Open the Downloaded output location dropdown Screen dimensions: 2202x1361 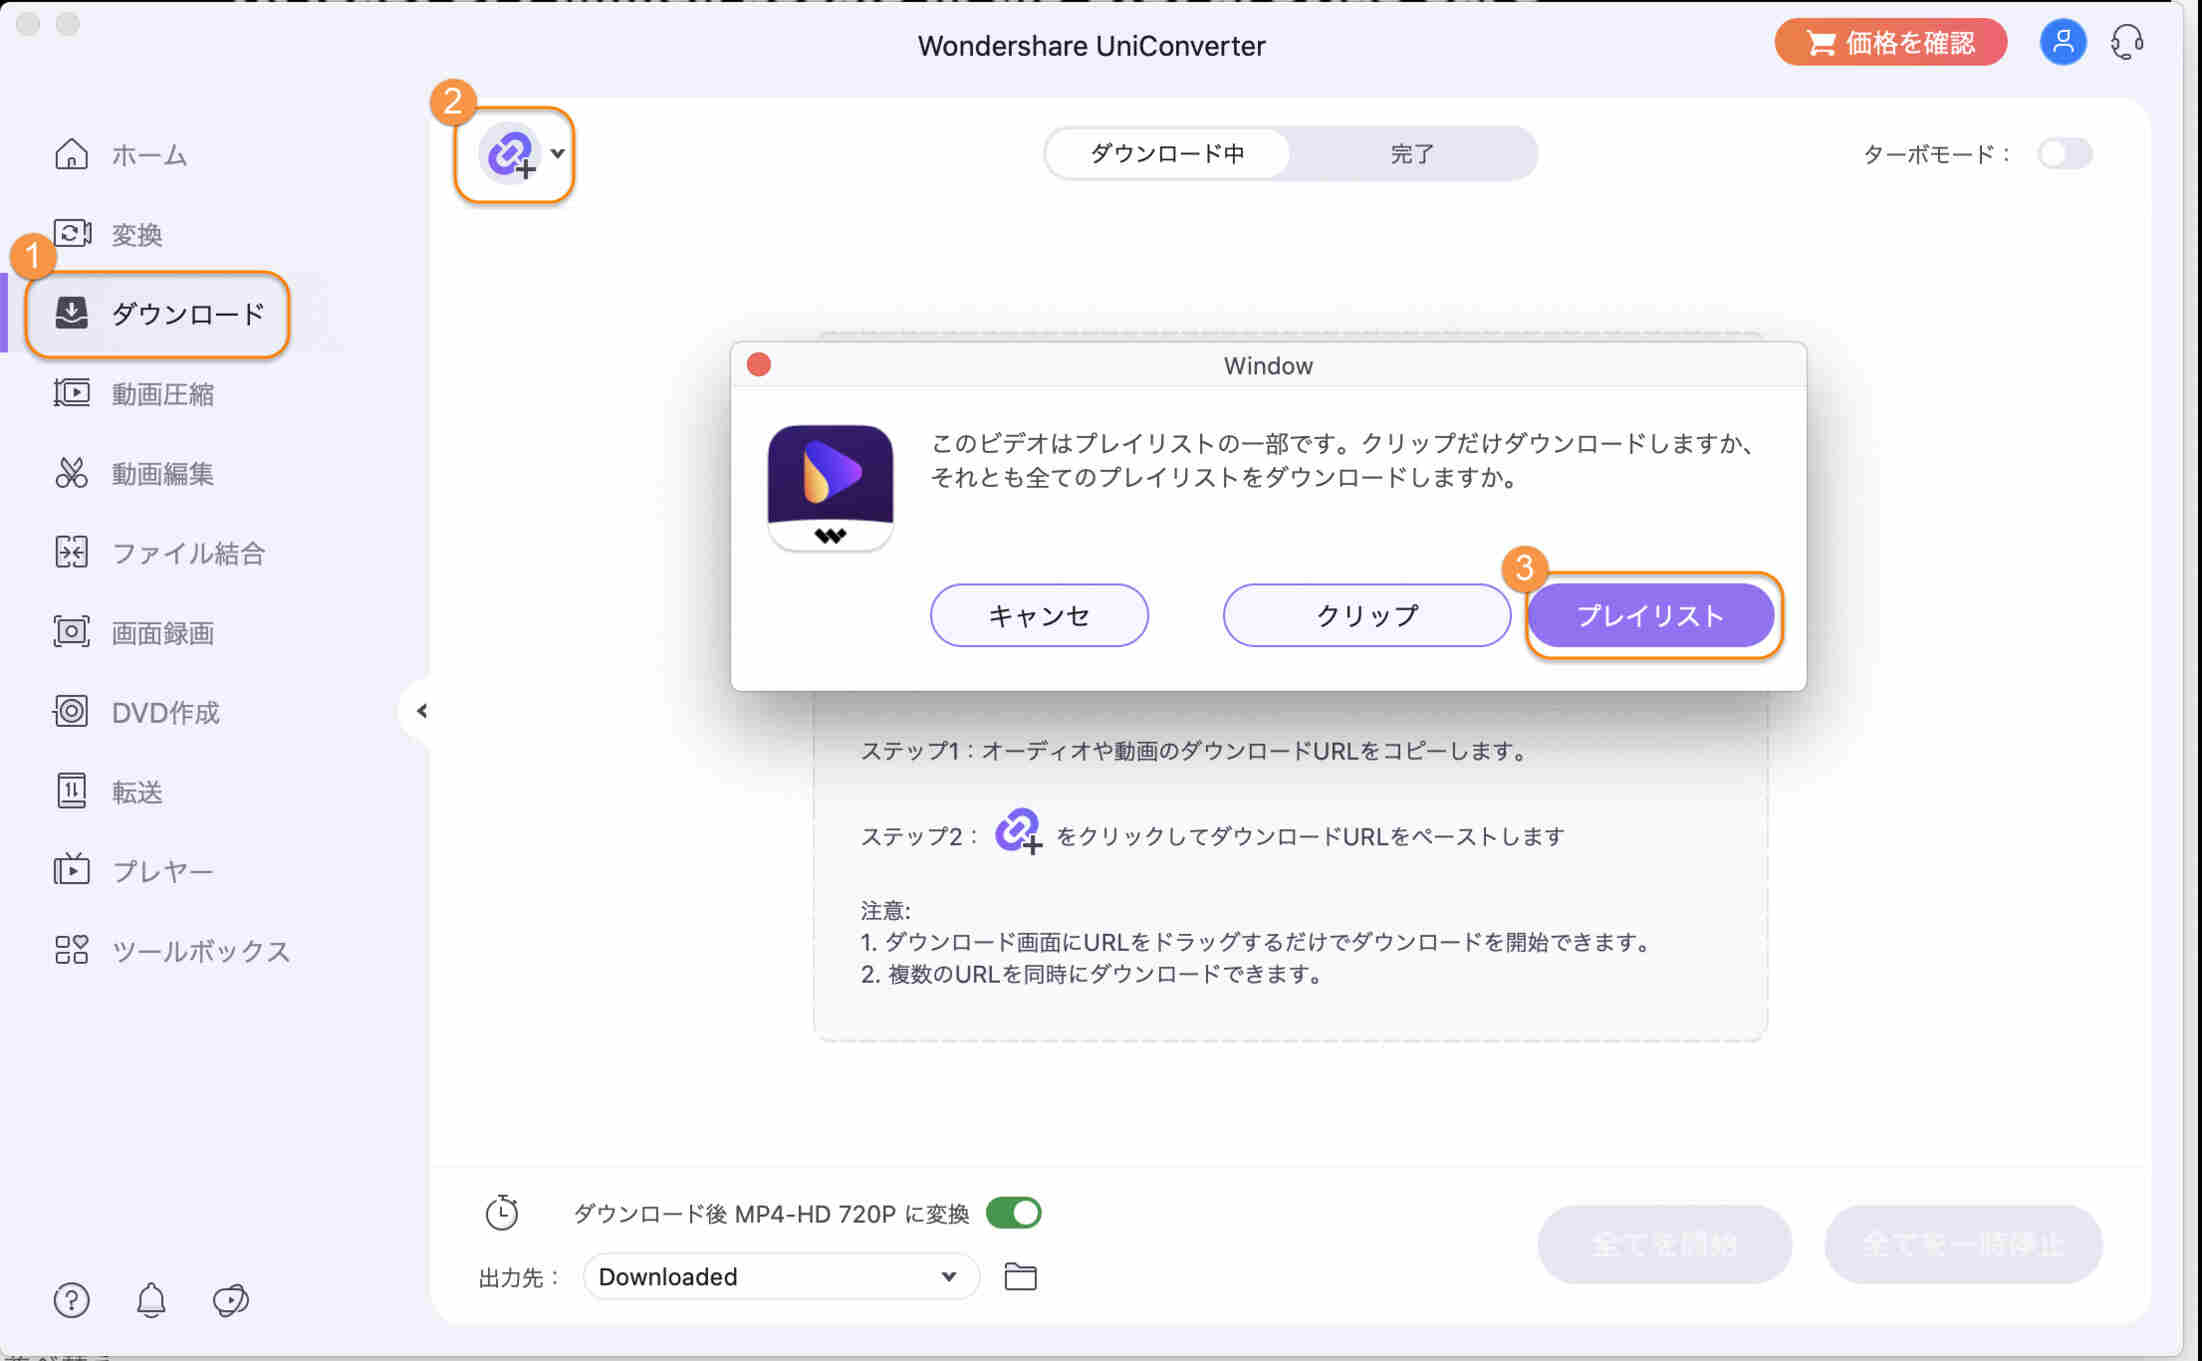pos(780,1277)
